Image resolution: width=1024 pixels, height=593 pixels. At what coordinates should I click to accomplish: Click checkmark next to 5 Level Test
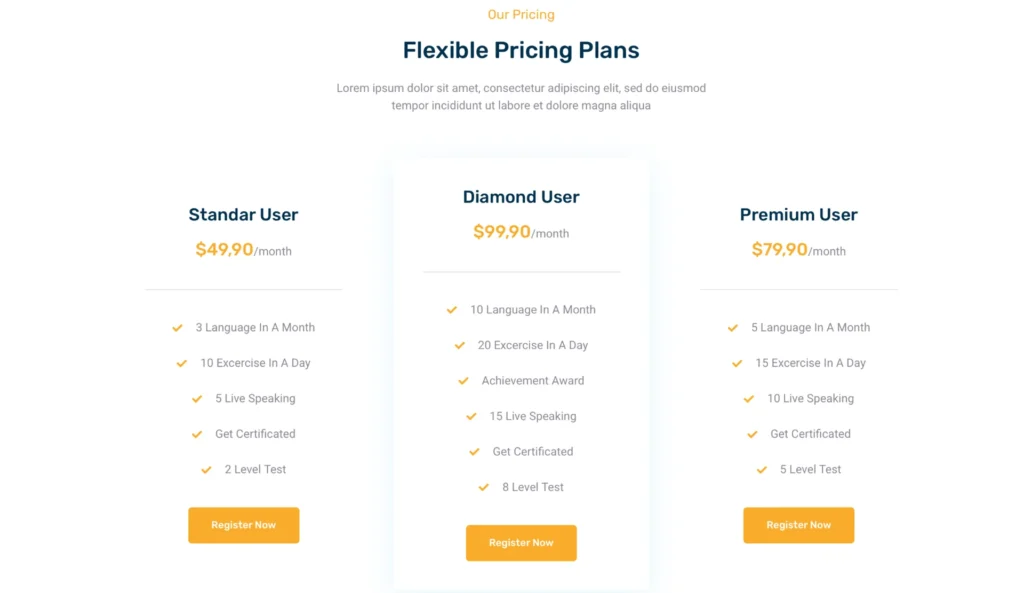762,470
